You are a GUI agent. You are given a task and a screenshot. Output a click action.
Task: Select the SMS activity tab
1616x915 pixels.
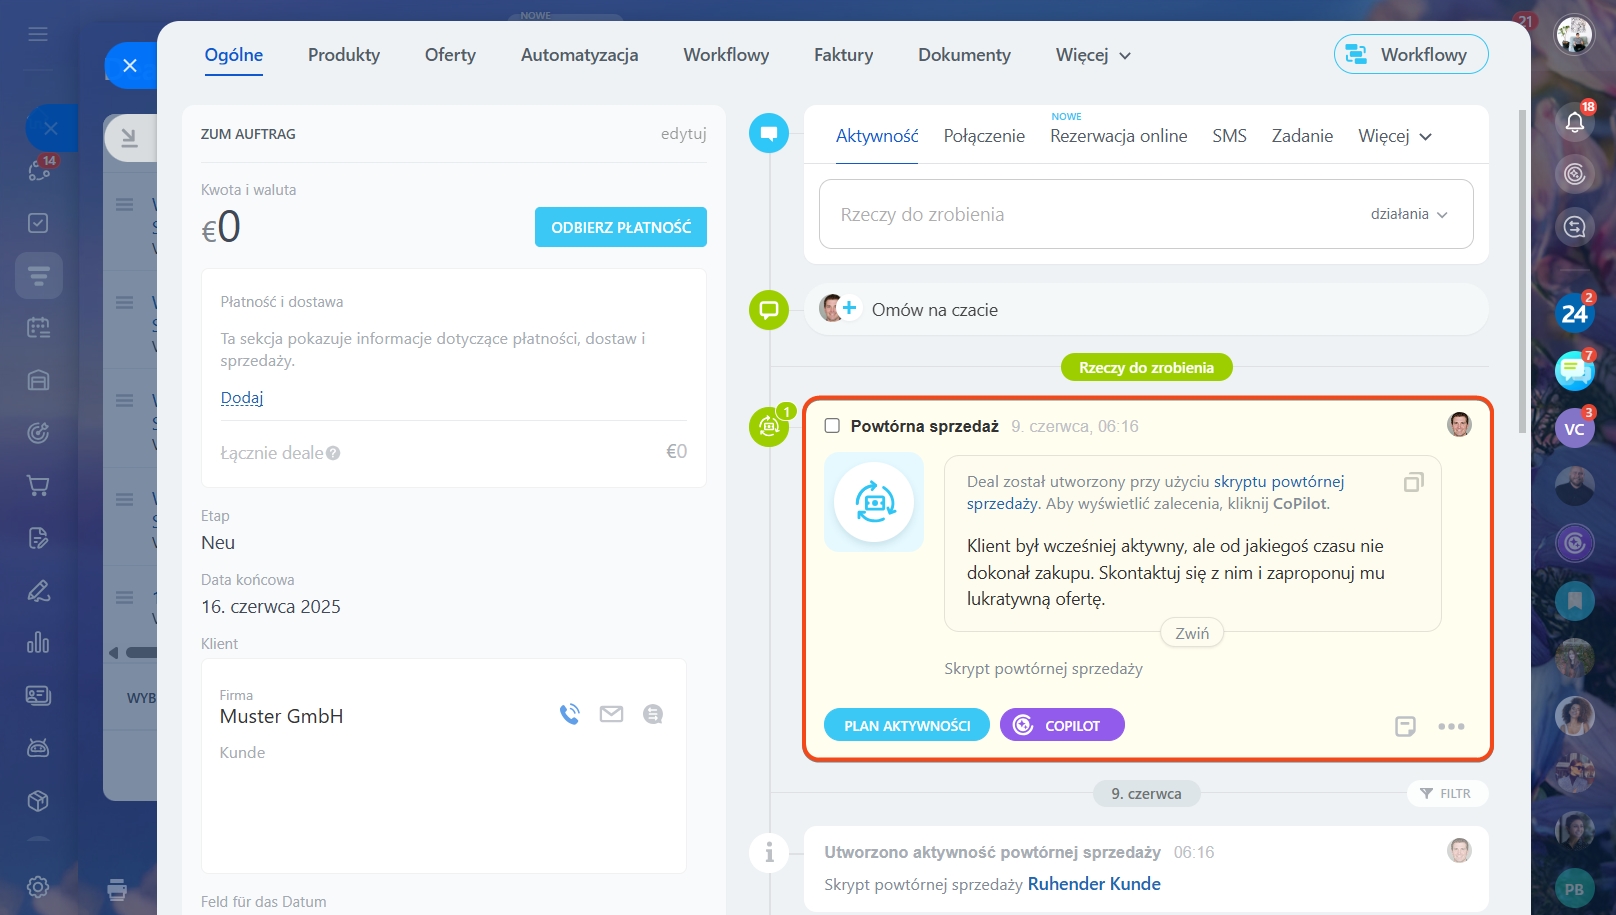(x=1229, y=136)
